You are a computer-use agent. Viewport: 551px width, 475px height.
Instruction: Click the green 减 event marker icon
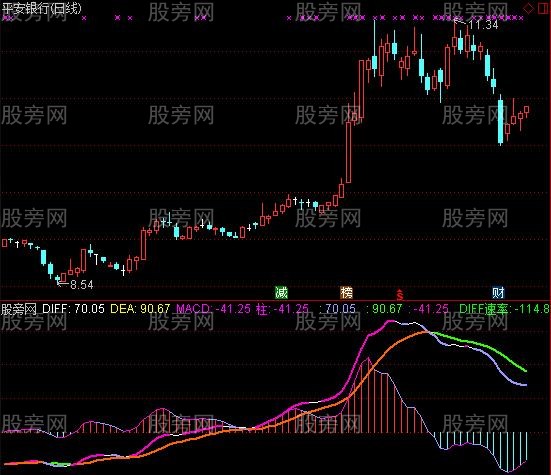pos(281,292)
